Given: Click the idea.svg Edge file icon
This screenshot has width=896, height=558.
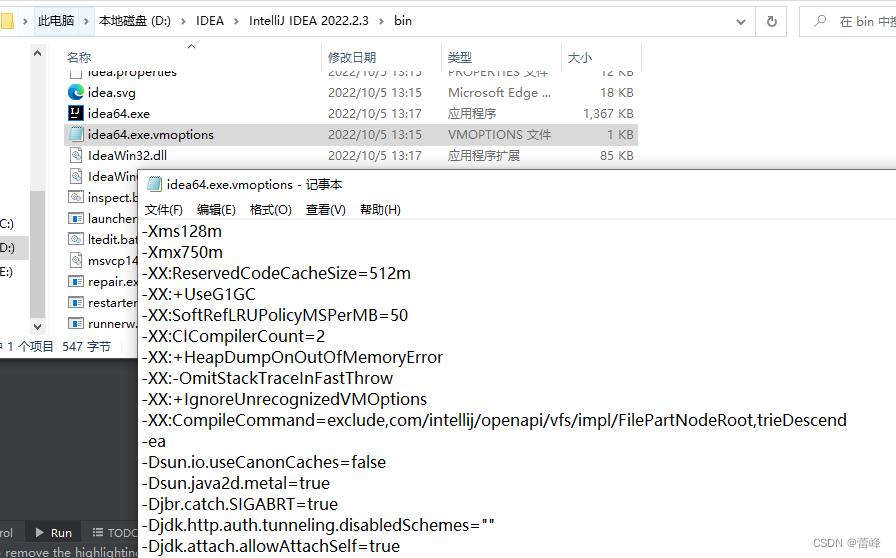Looking at the screenshot, I should [x=75, y=92].
